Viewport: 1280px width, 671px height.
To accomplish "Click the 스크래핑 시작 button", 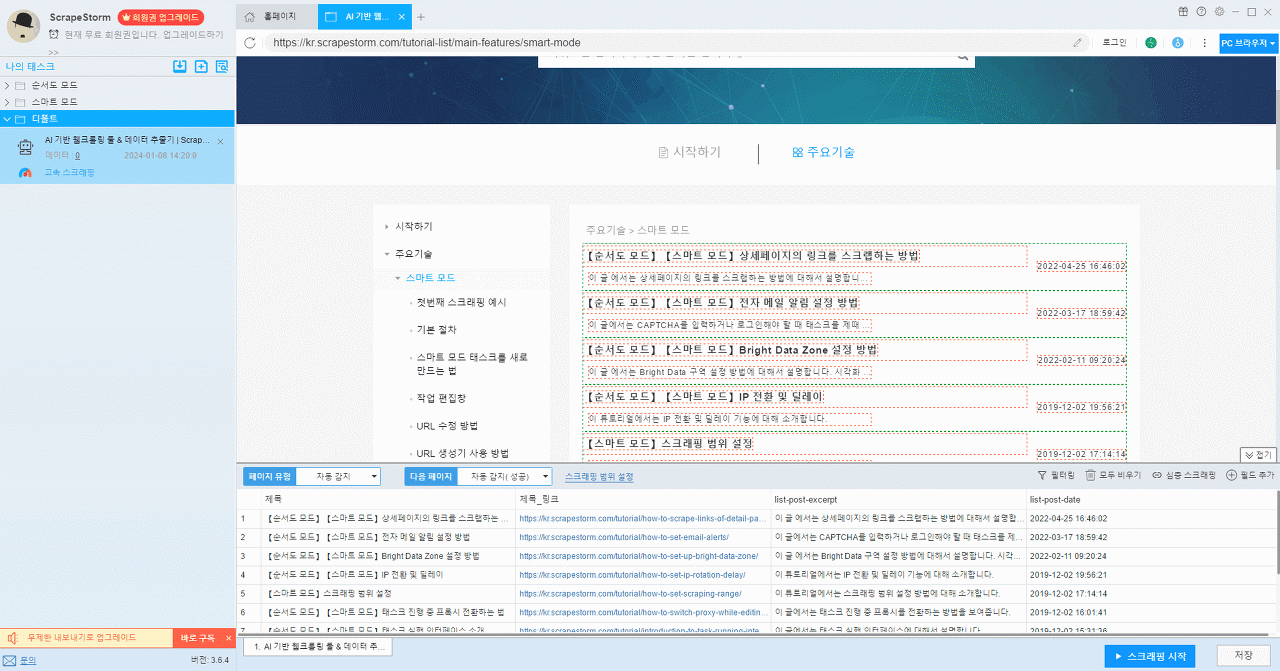I will tap(1149, 656).
